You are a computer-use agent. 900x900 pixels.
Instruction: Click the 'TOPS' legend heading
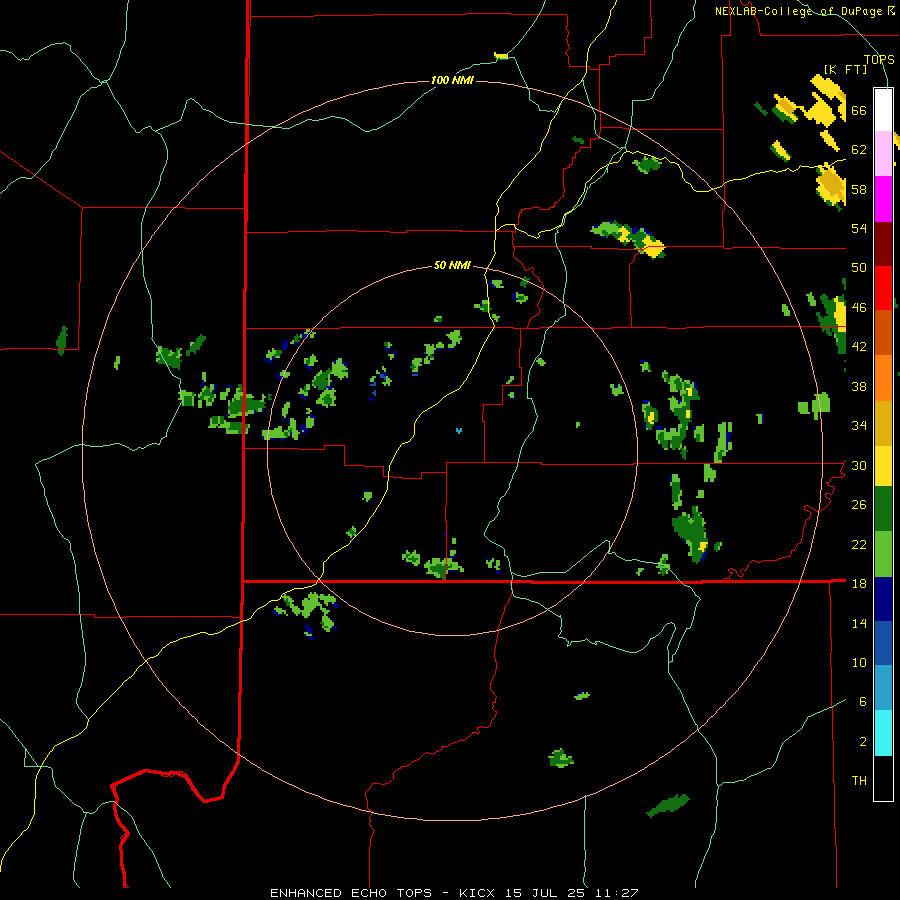click(879, 59)
